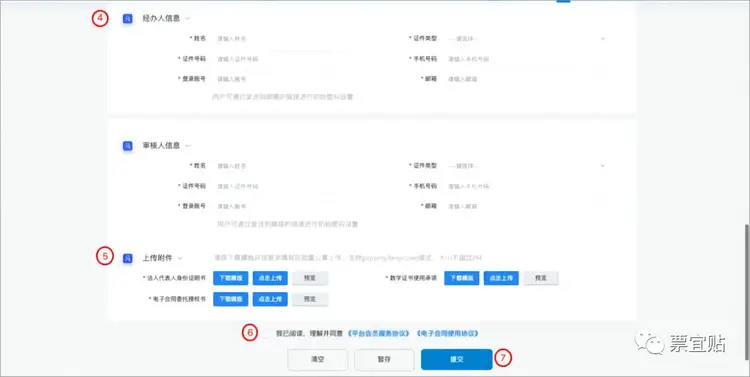Screen dimensions: 750x377
Task: Click the blue icon beside 经办人信息
Action: point(127,19)
